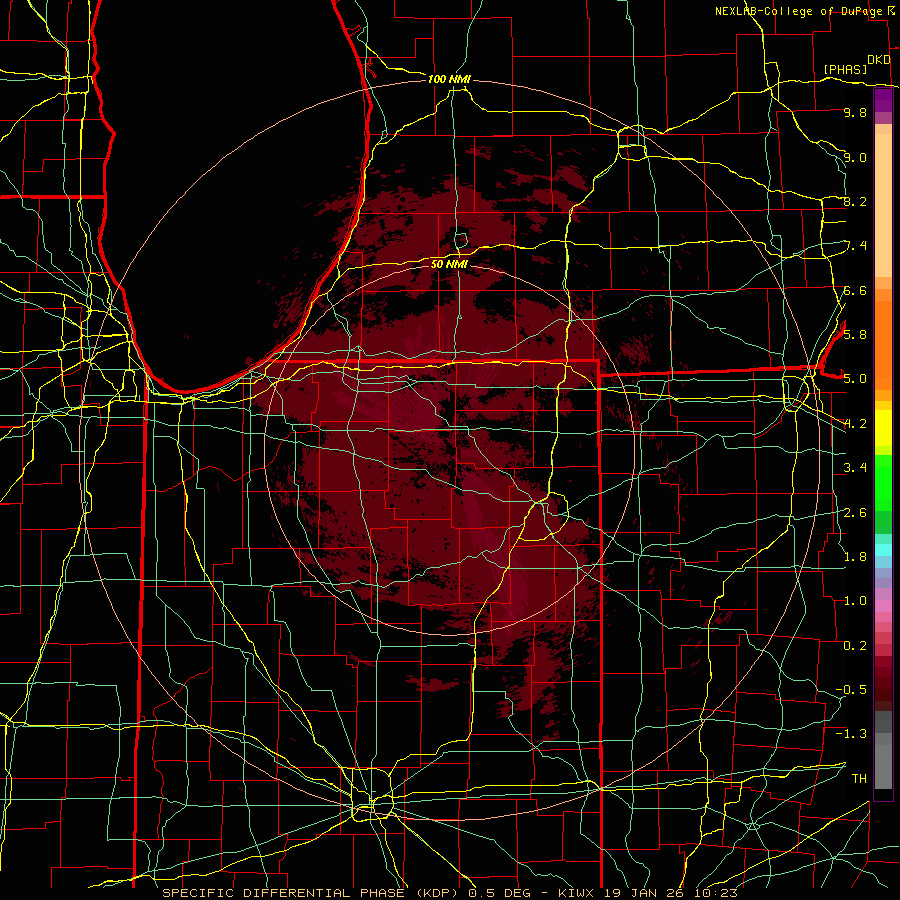Click the bright green segment of the color scale
The width and height of the screenshot is (900, 900).
[x=883, y=482]
